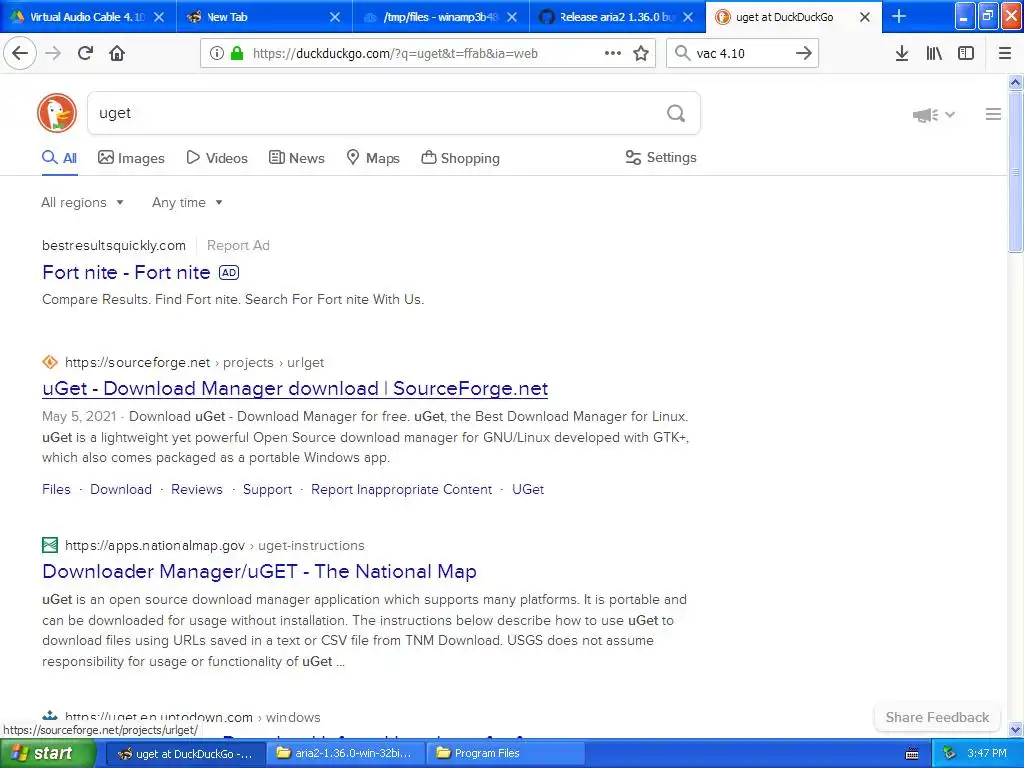Viewport: 1024px width, 768px height.
Task: Close the Virtual Audio Cable tab
Action: (x=159, y=17)
